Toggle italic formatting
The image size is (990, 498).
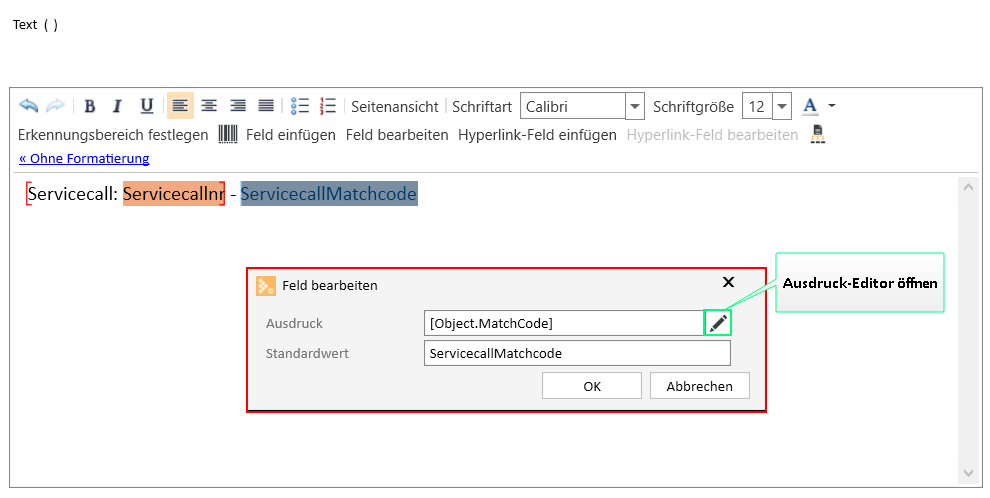coord(117,106)
